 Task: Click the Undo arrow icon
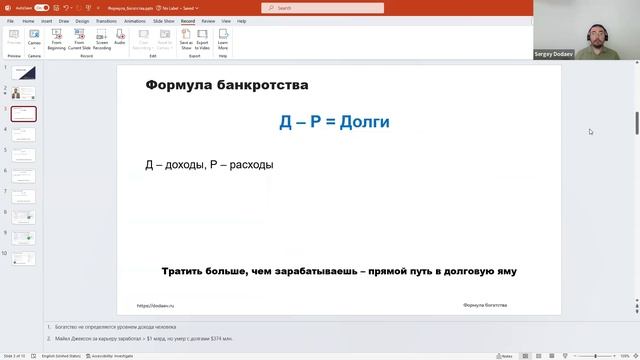pyautogui.click(x=65, y=8)
